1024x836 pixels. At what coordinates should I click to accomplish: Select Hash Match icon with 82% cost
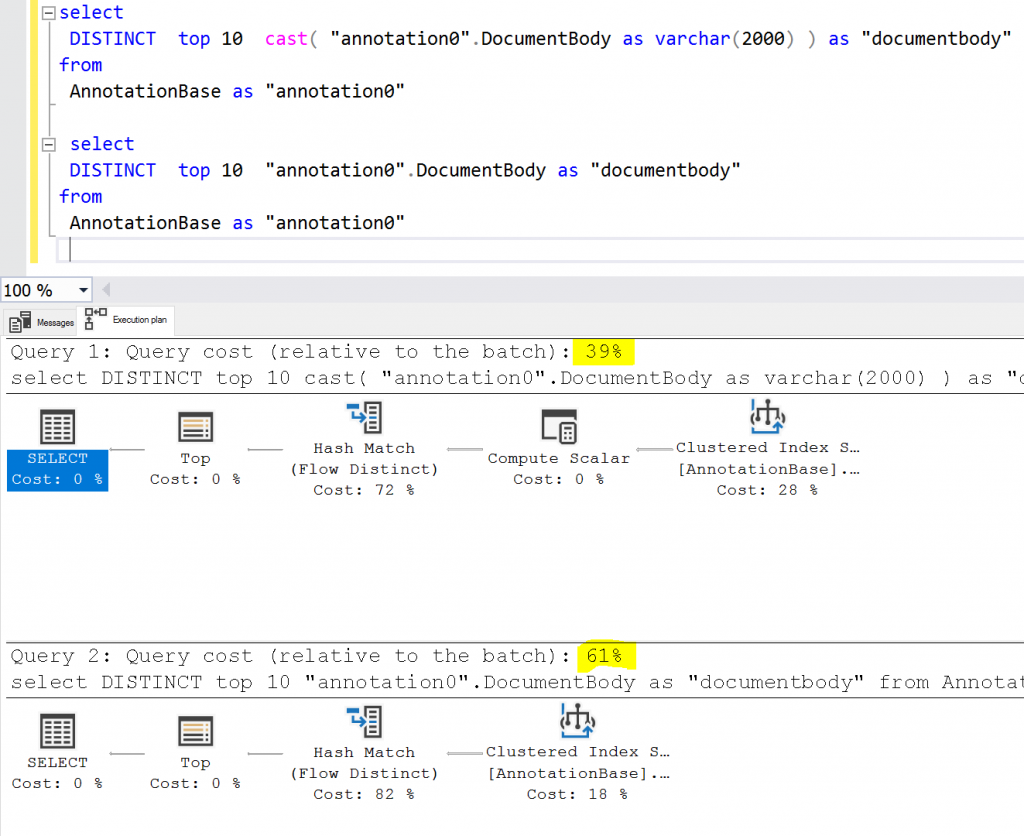pos(363,721)
